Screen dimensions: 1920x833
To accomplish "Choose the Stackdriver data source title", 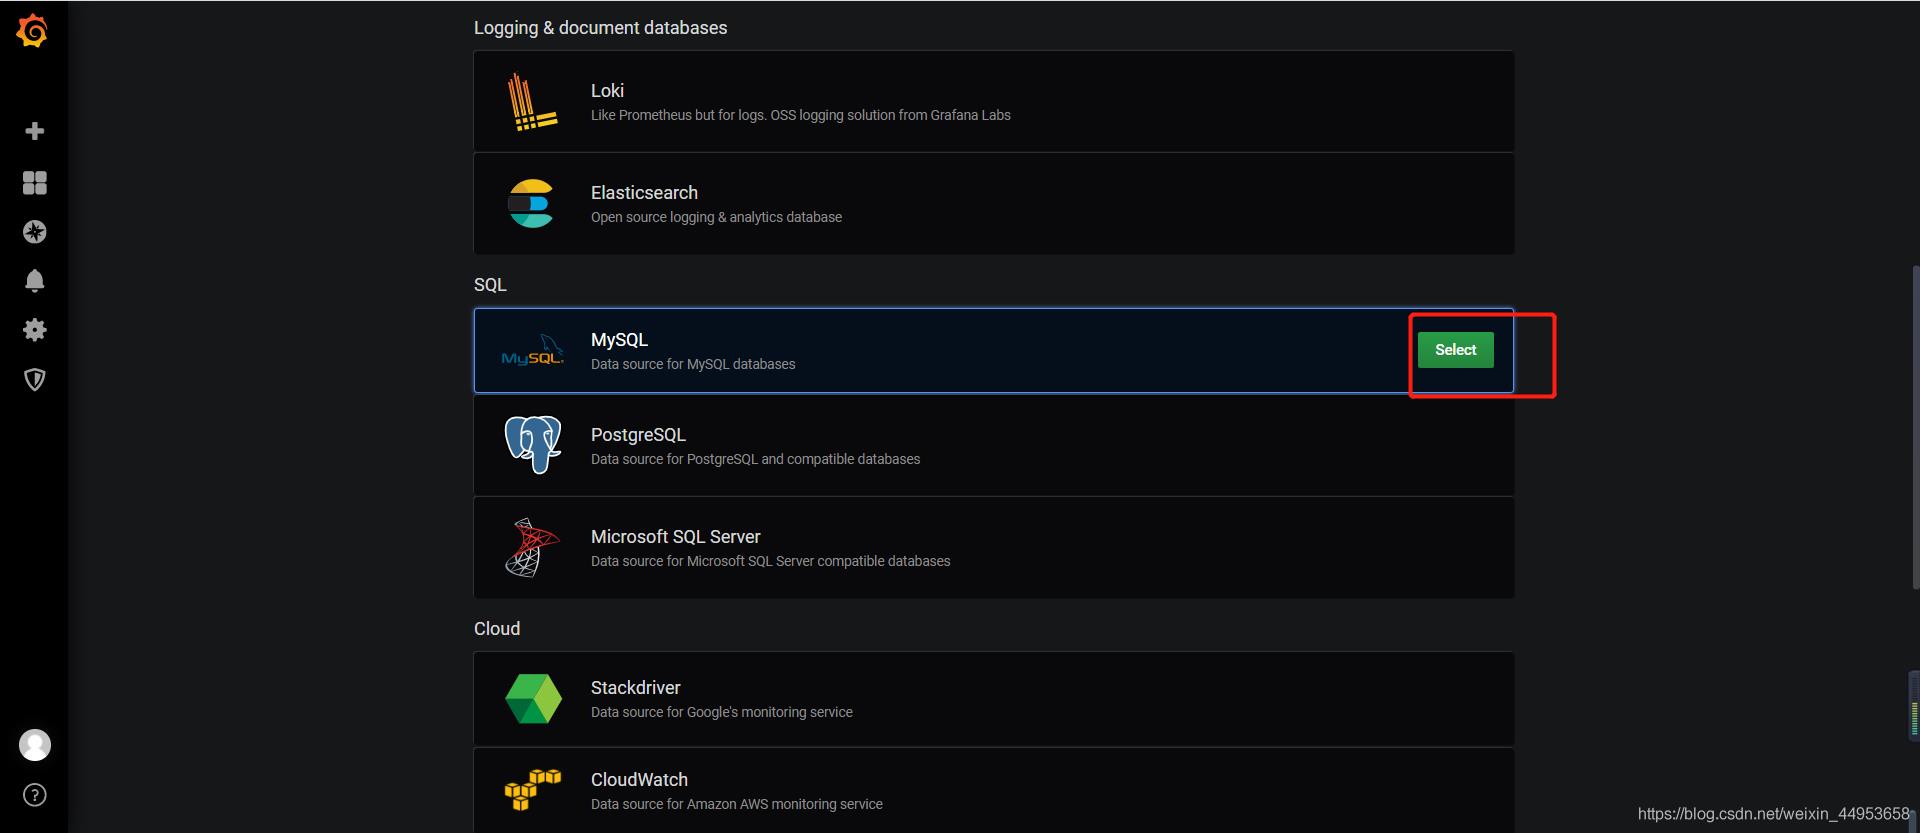I will coord(635,688).
